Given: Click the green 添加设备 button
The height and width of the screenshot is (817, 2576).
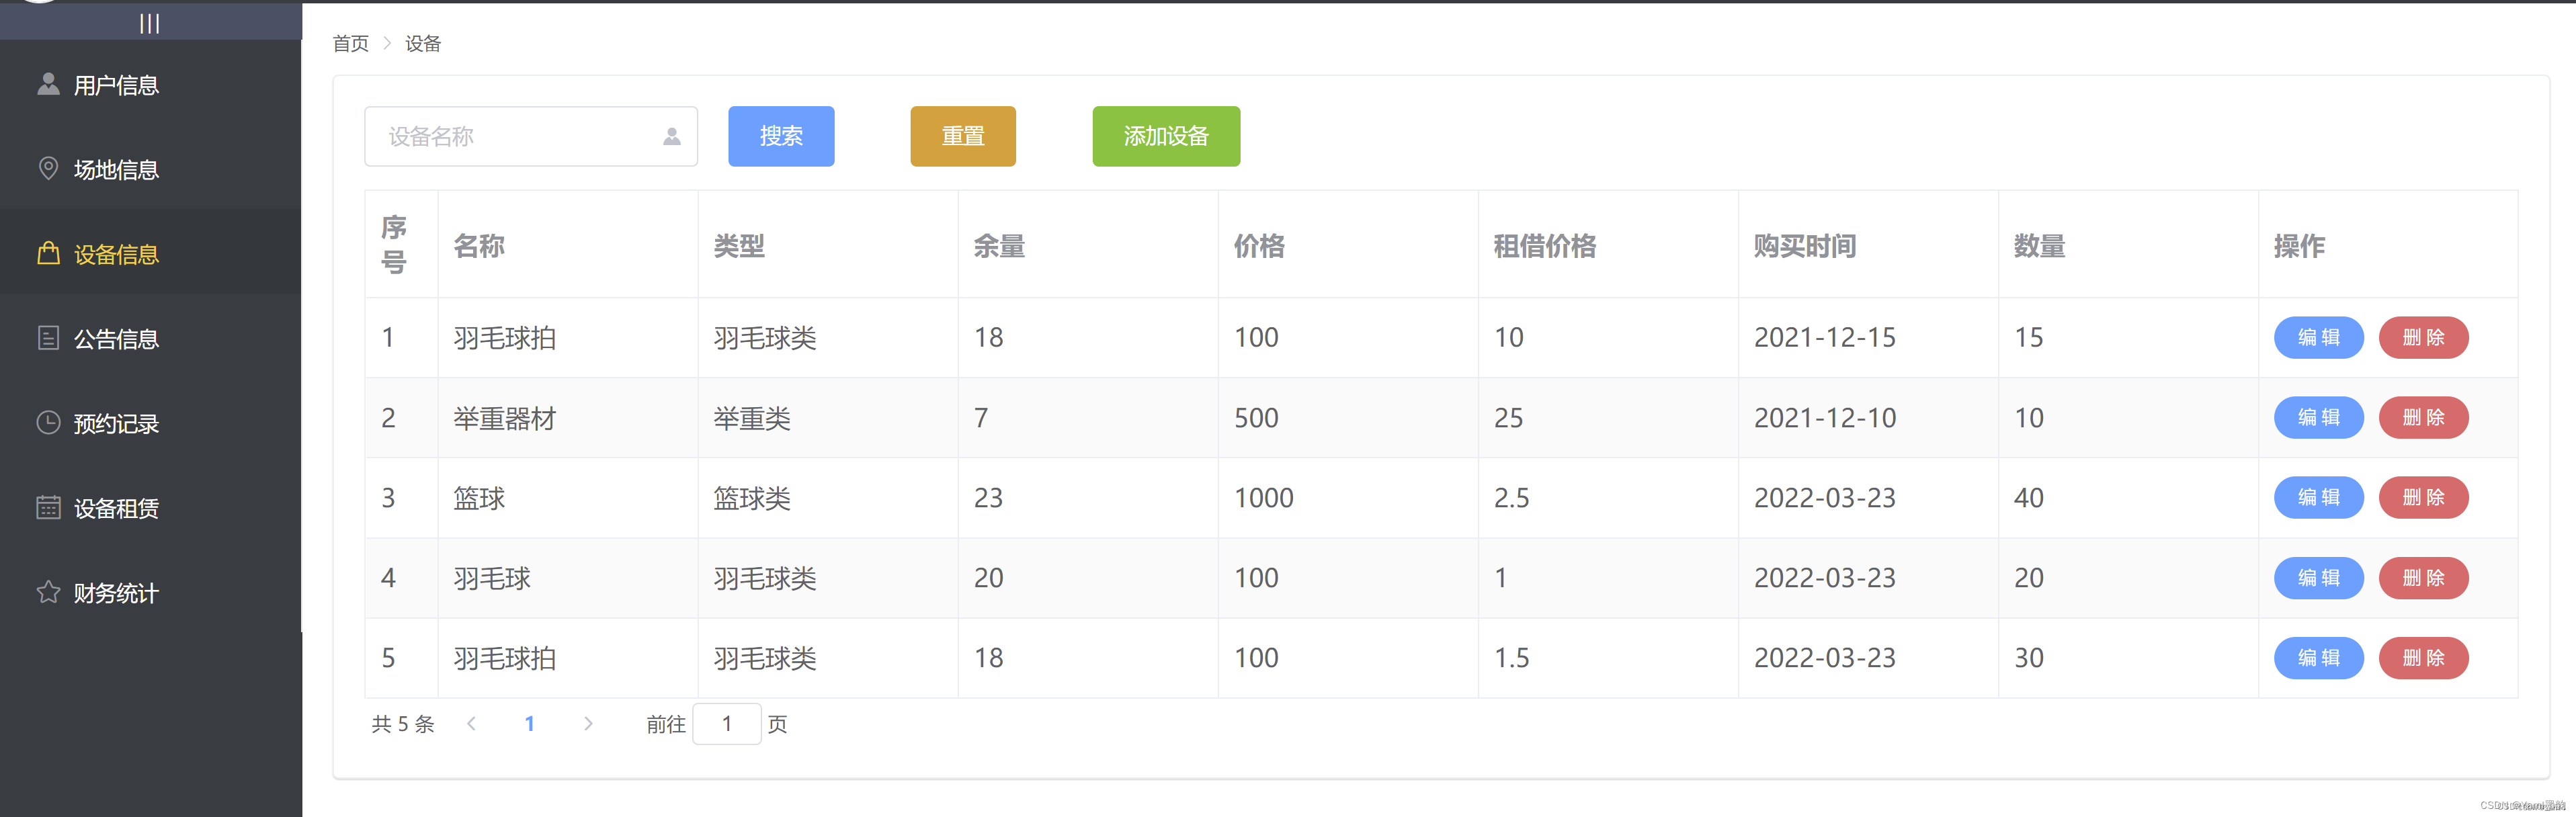Looking at the screenshot, I should 1165,136.
